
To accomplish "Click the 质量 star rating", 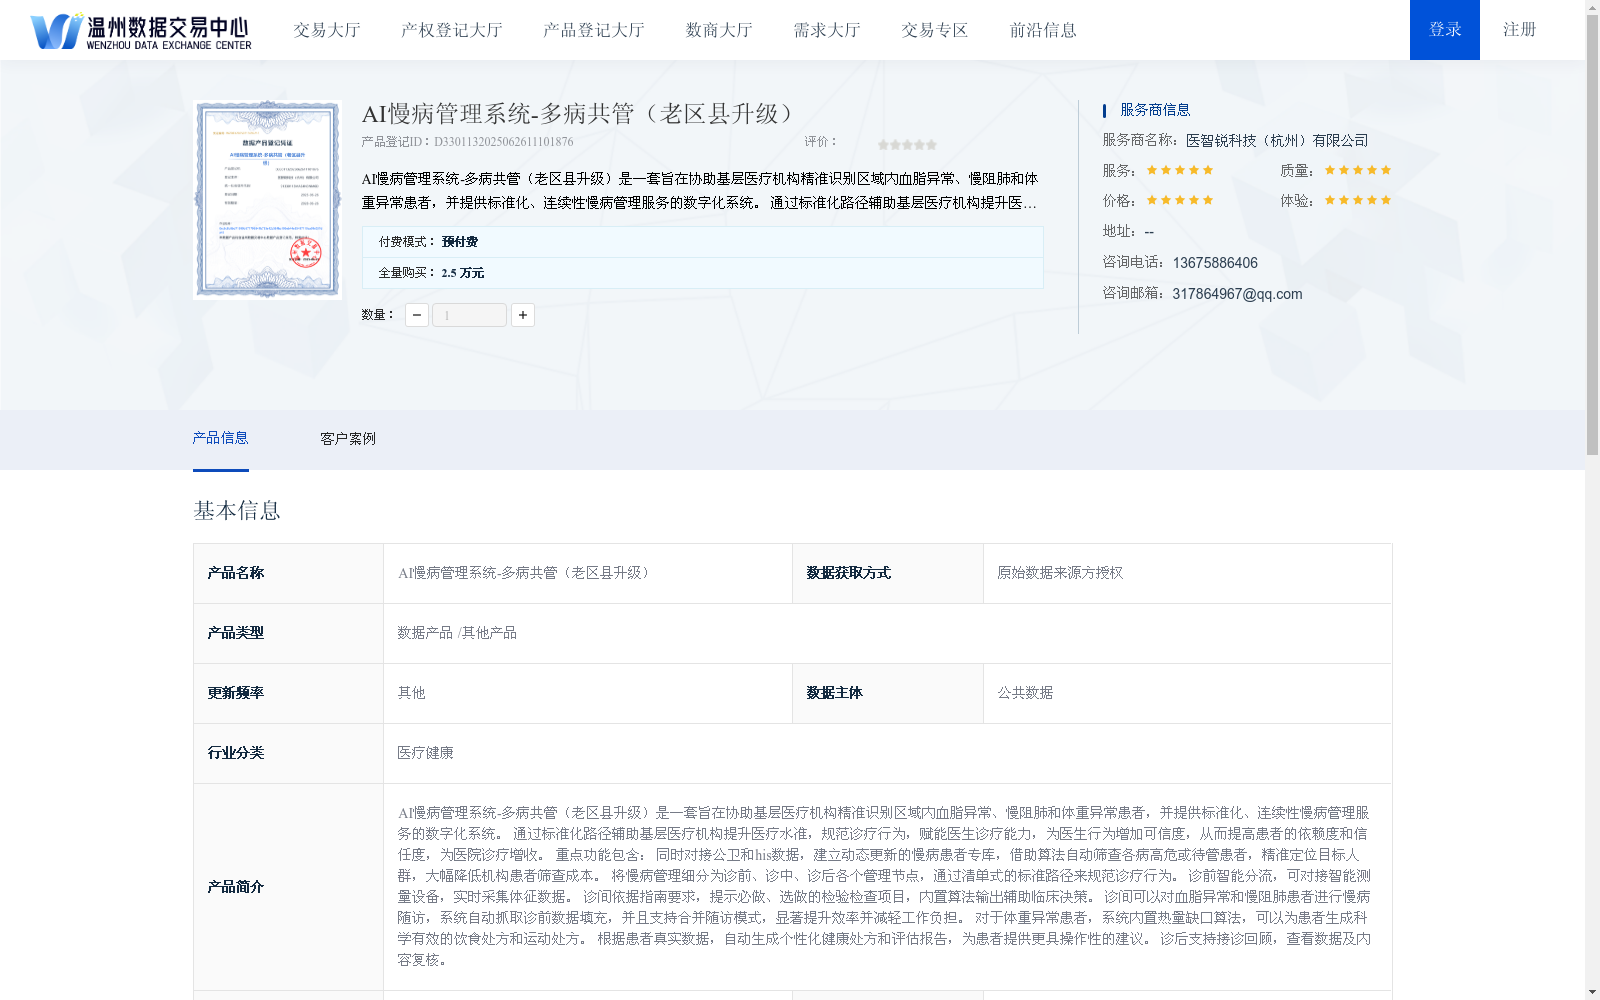I will pyautogui.click(x=1358, y=170).
